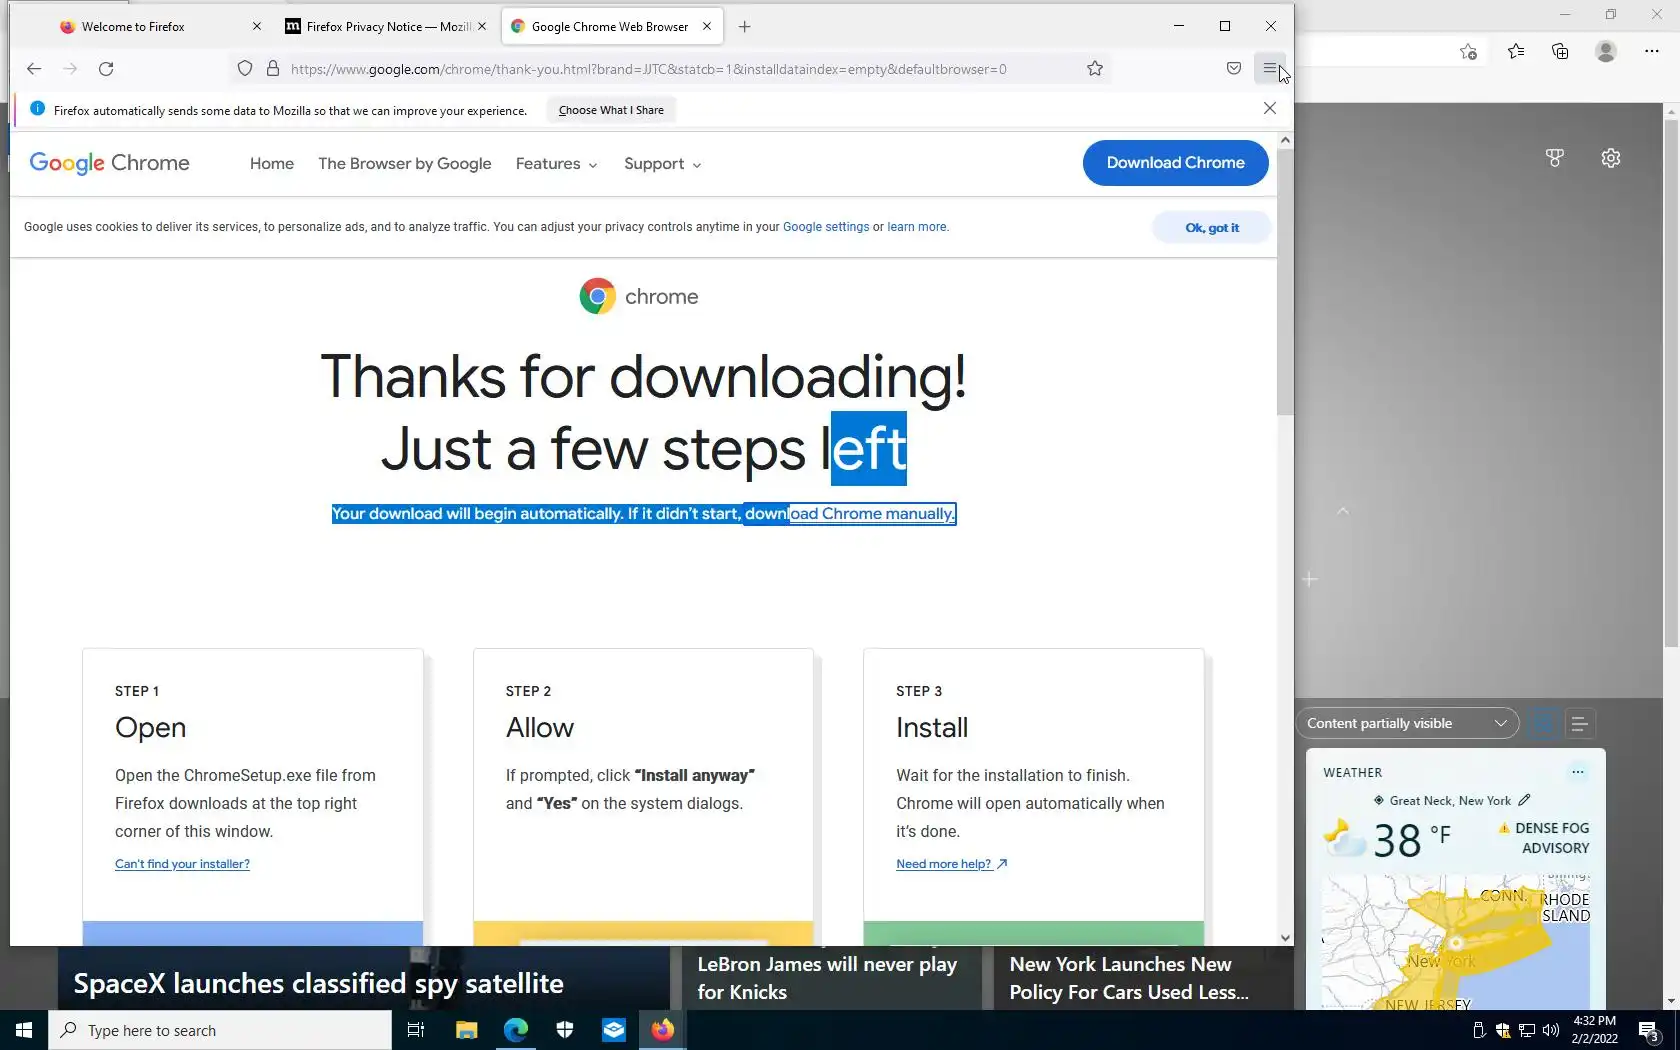Click the weather map thumbnail
Image resolution: width=1680 pixels, height=1050 pixels.
(x=1456, y=942)
